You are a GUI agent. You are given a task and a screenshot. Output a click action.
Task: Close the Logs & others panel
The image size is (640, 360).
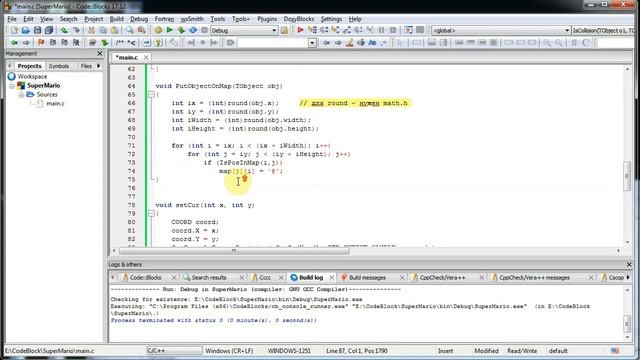[x=629, y=264]
